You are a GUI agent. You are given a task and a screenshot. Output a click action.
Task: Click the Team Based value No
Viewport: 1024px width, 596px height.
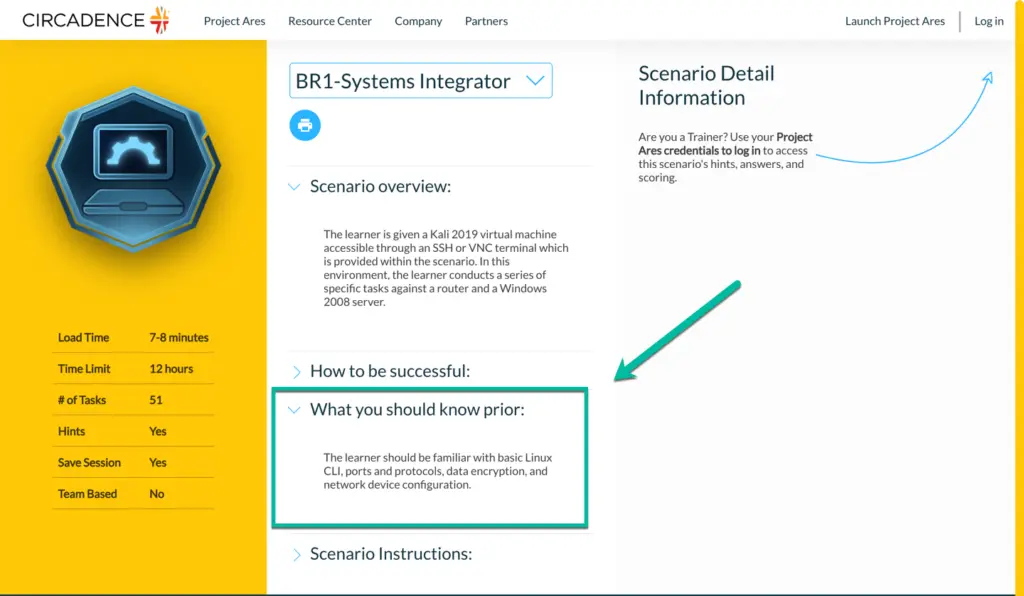point(157,494)
